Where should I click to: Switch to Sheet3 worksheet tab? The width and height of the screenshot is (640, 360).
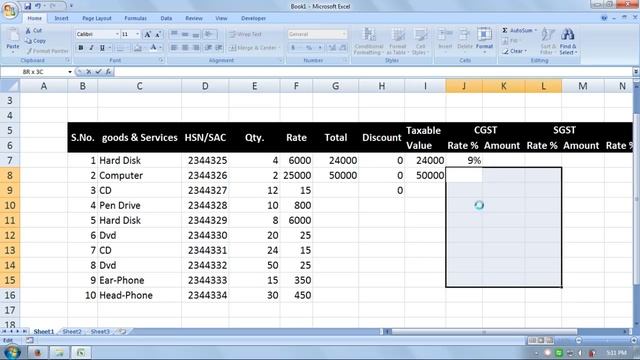tap(100, 331)
